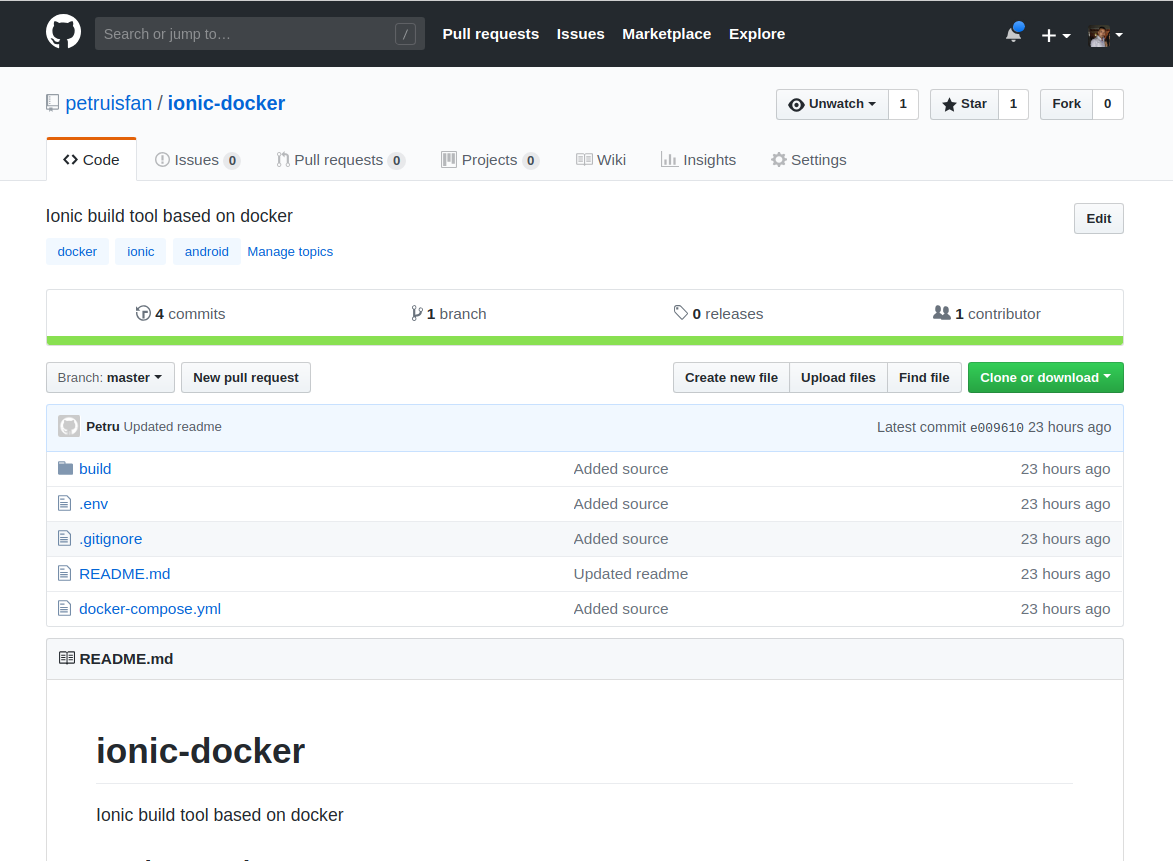
Task: Click the repository book icon beside petruisfan
Action: click(x=52, y=103)
